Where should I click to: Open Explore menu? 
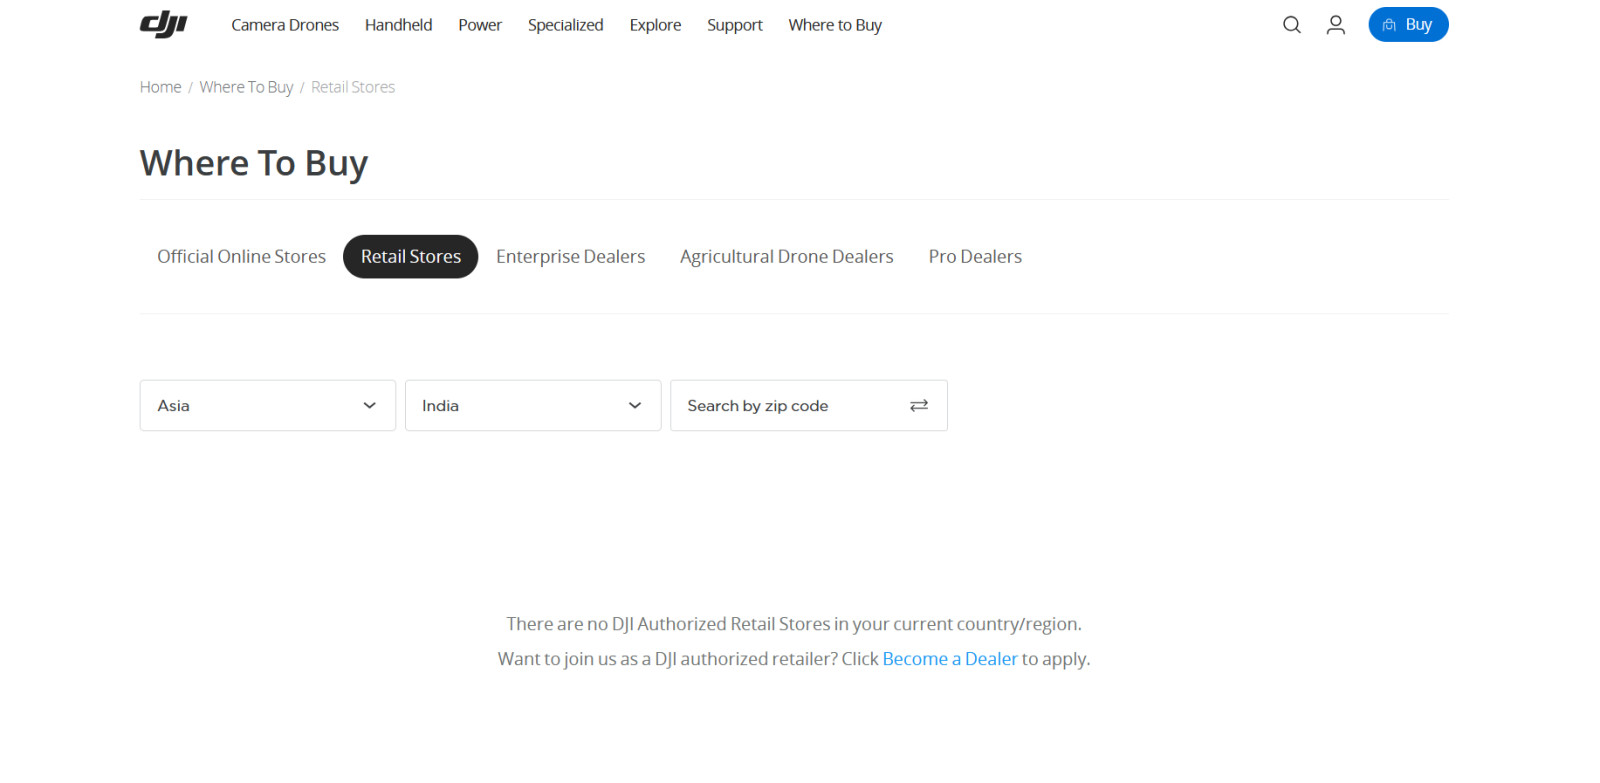[655, 25]
